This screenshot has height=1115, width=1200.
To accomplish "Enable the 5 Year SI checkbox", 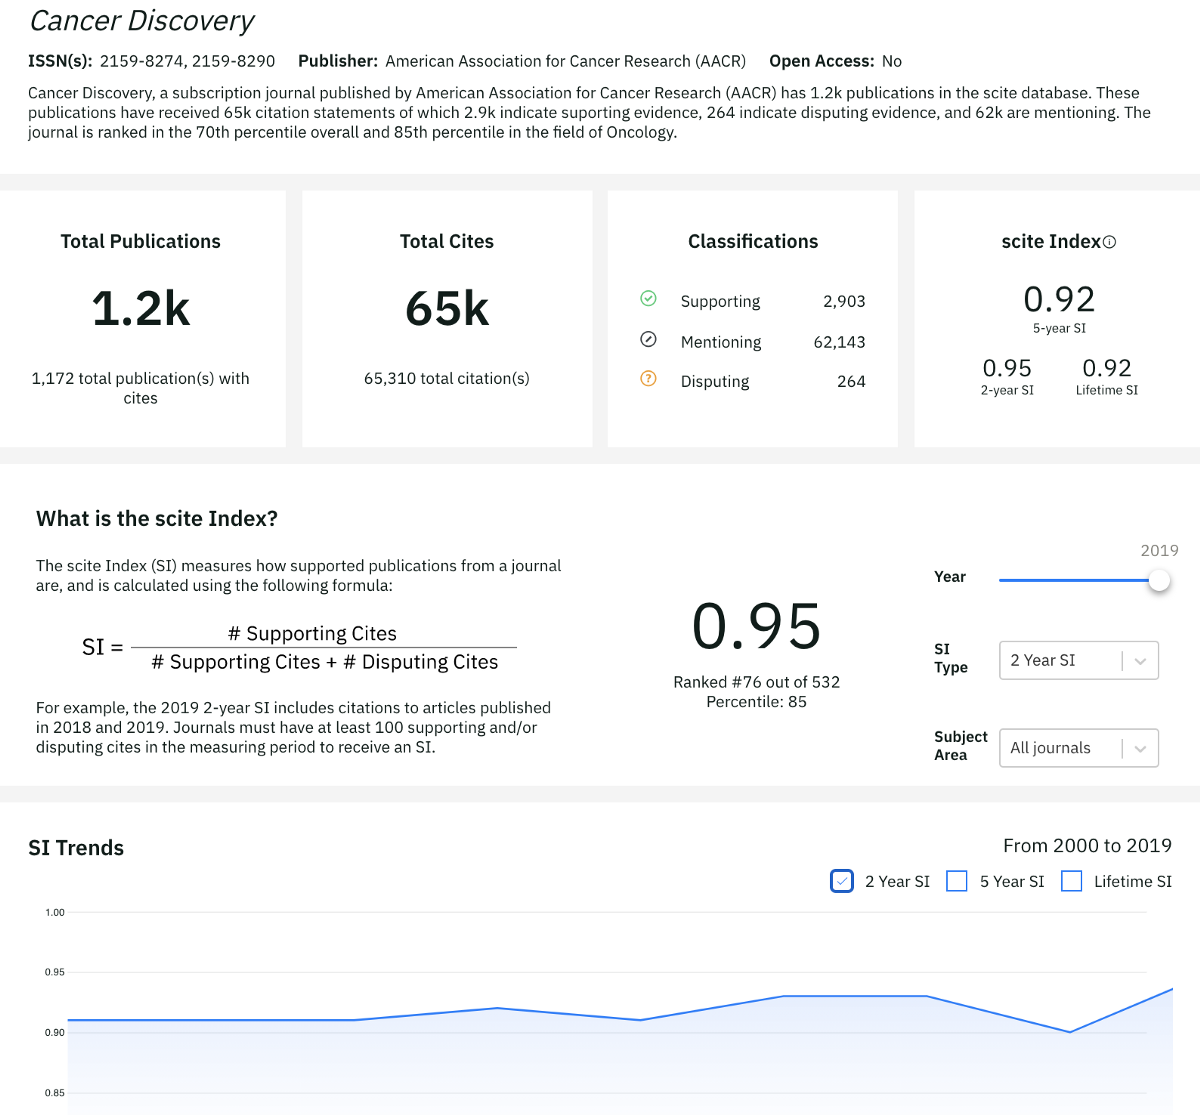I will pos(957,881).
